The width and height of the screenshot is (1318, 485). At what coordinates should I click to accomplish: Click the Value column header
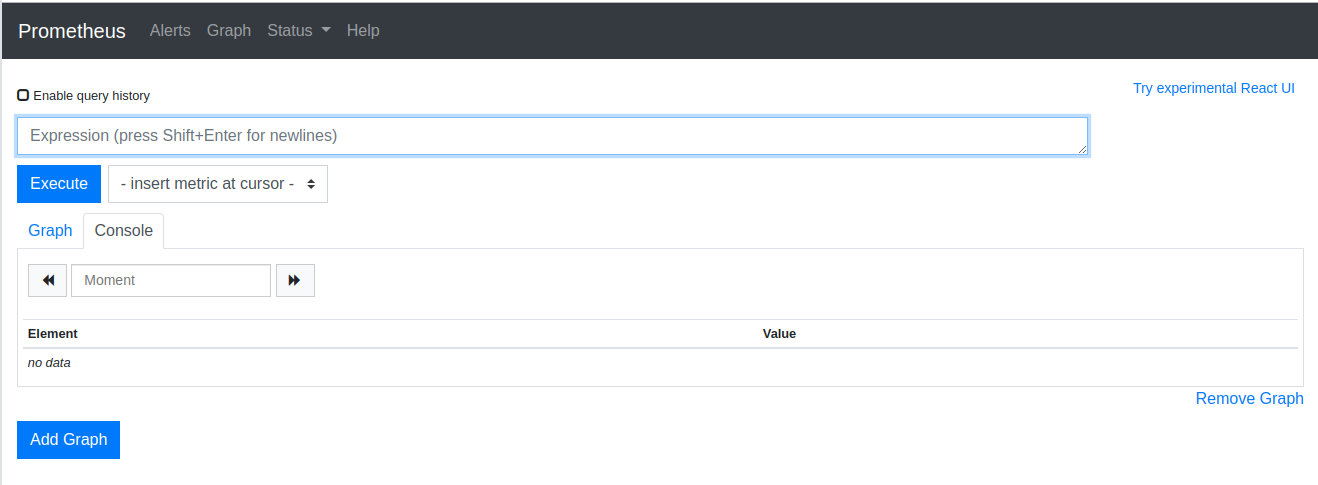tap(779, 333)
